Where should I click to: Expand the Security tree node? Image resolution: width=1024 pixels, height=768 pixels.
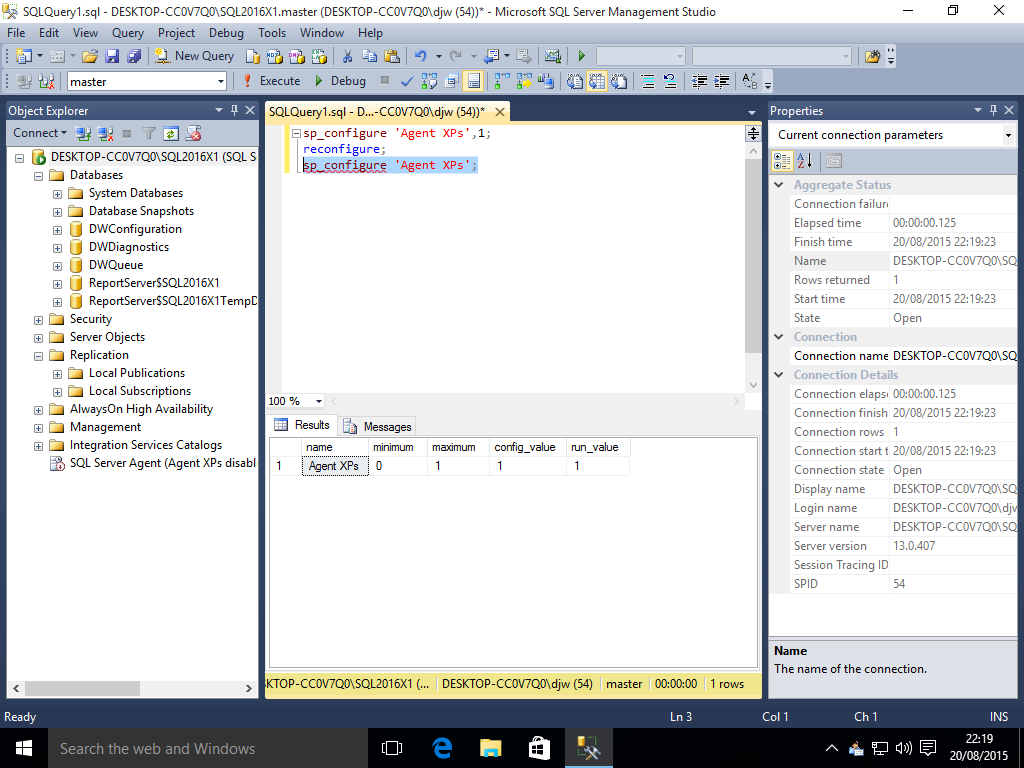pos(39,319)
